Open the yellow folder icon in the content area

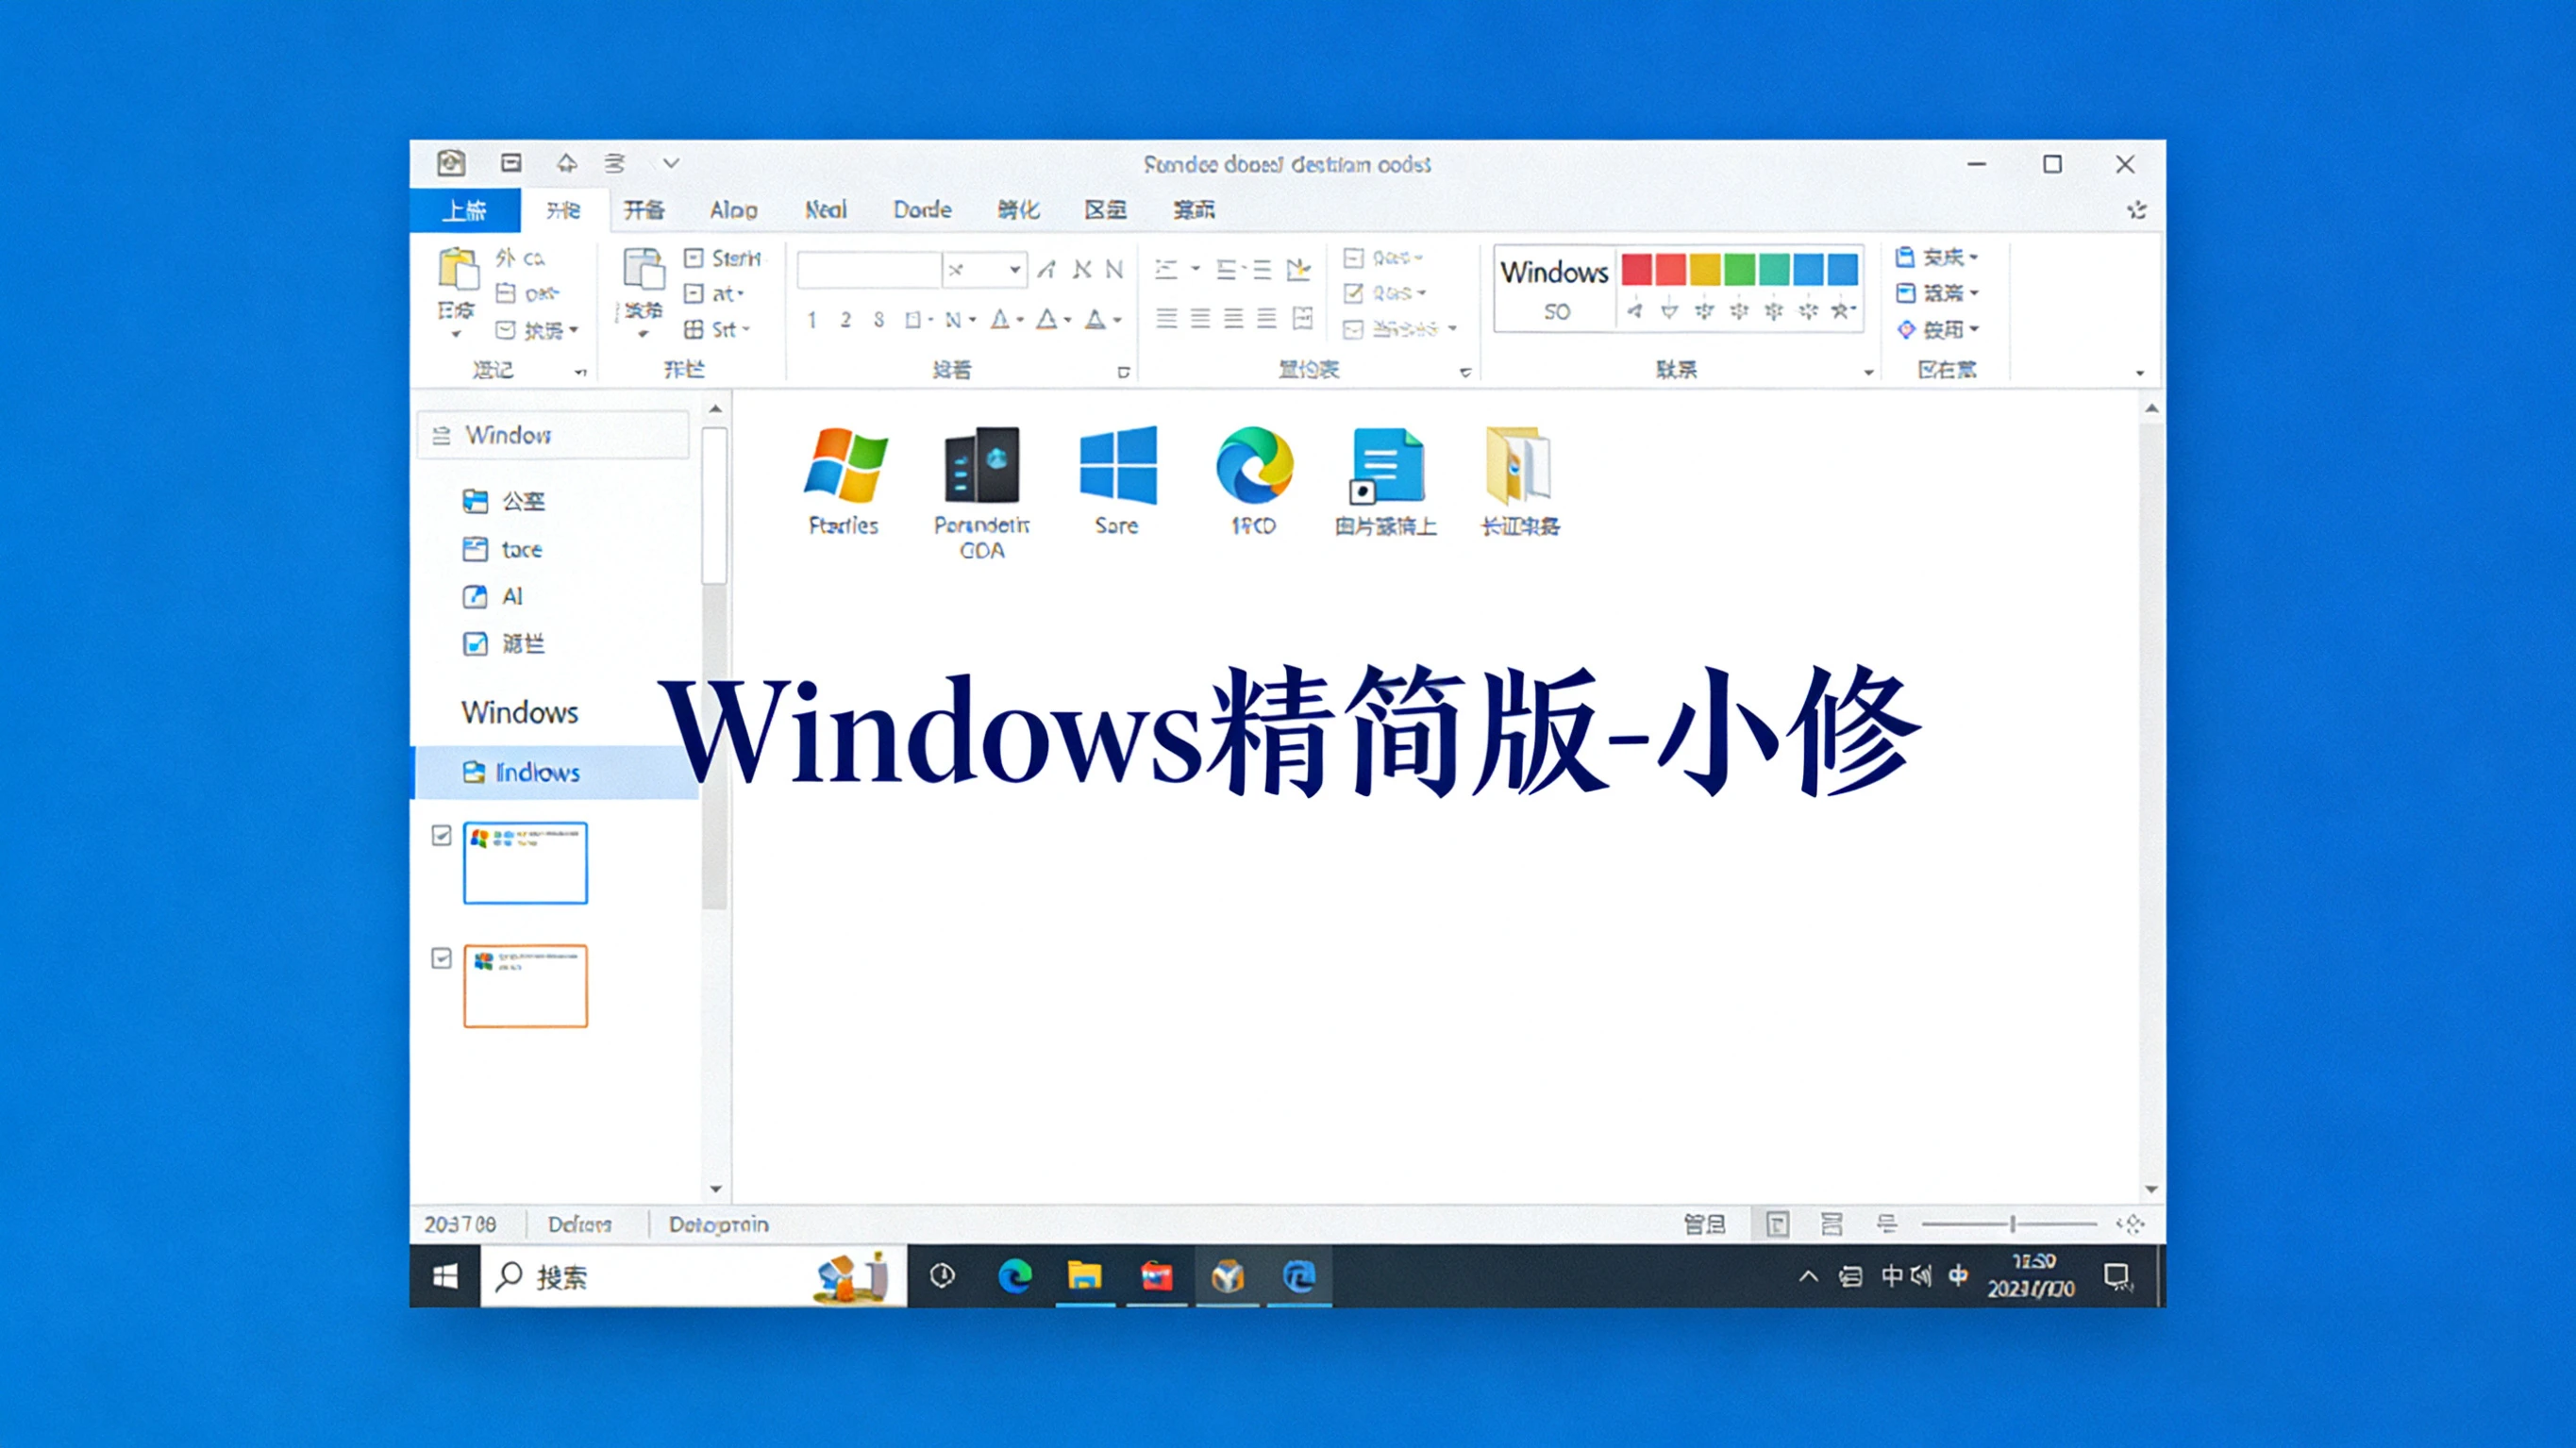click(x=1518, y=465)
